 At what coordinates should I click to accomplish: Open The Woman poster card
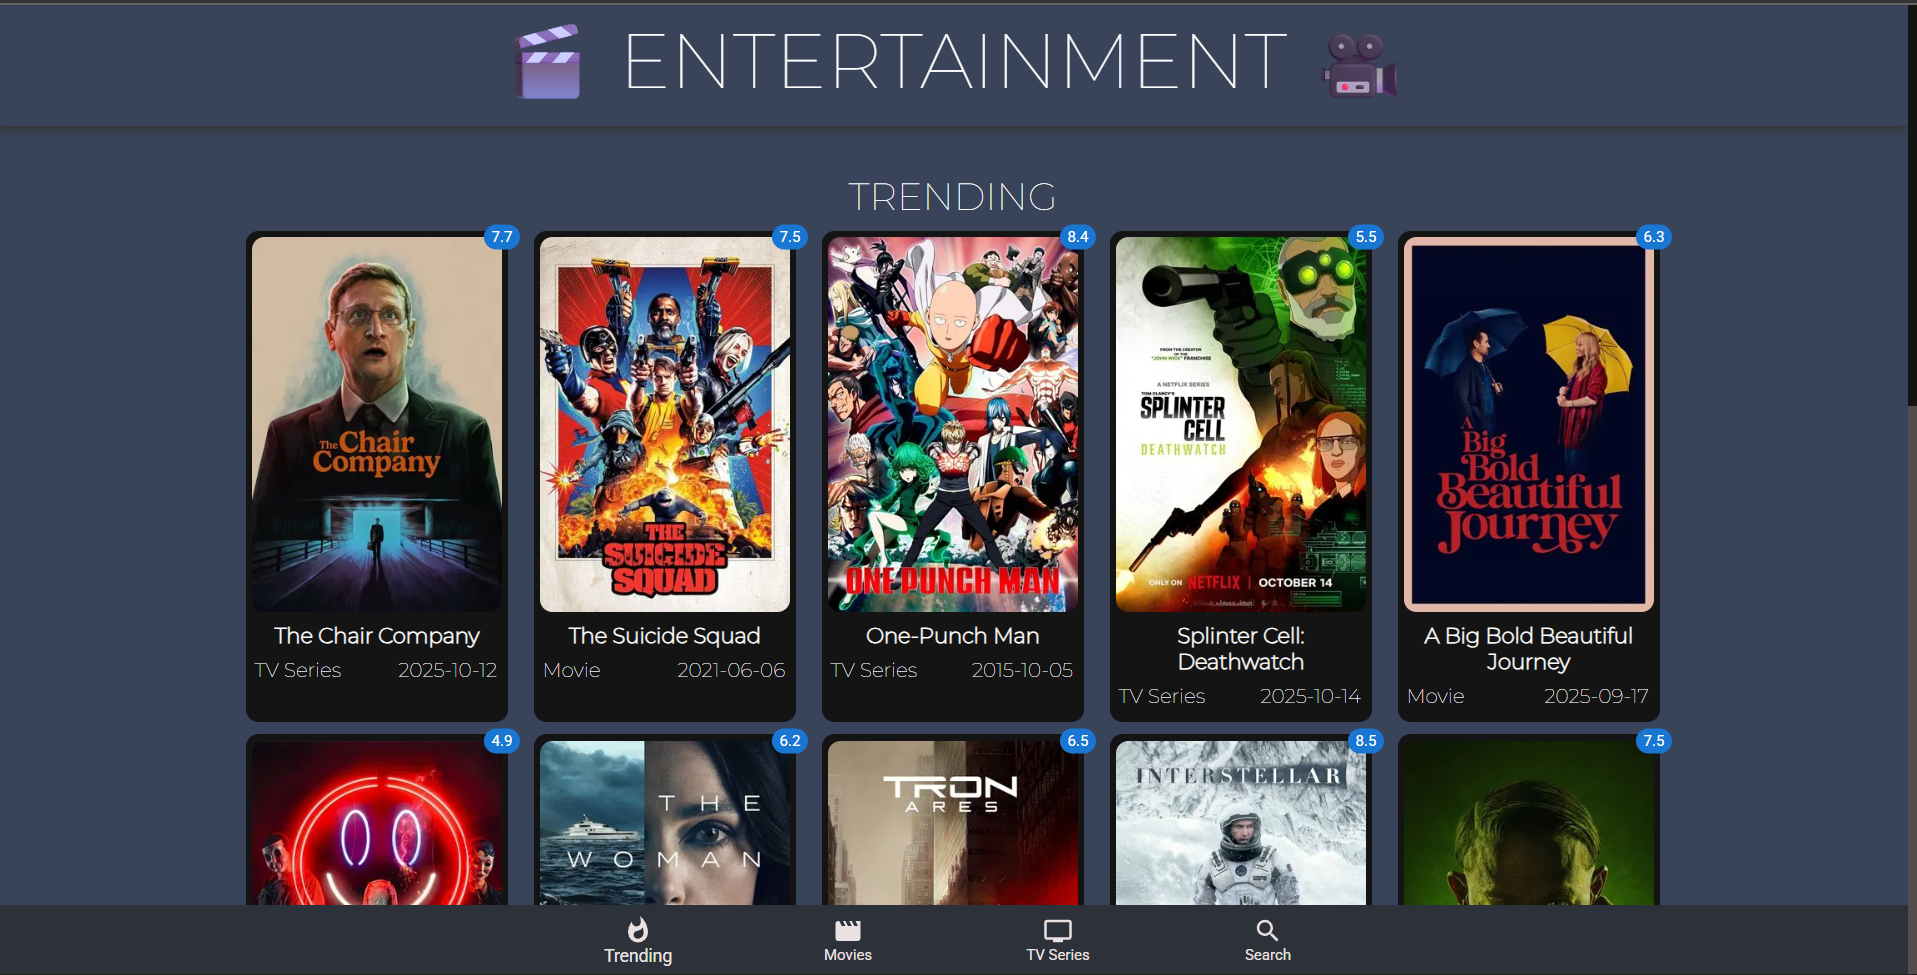[x=665, y=823]
